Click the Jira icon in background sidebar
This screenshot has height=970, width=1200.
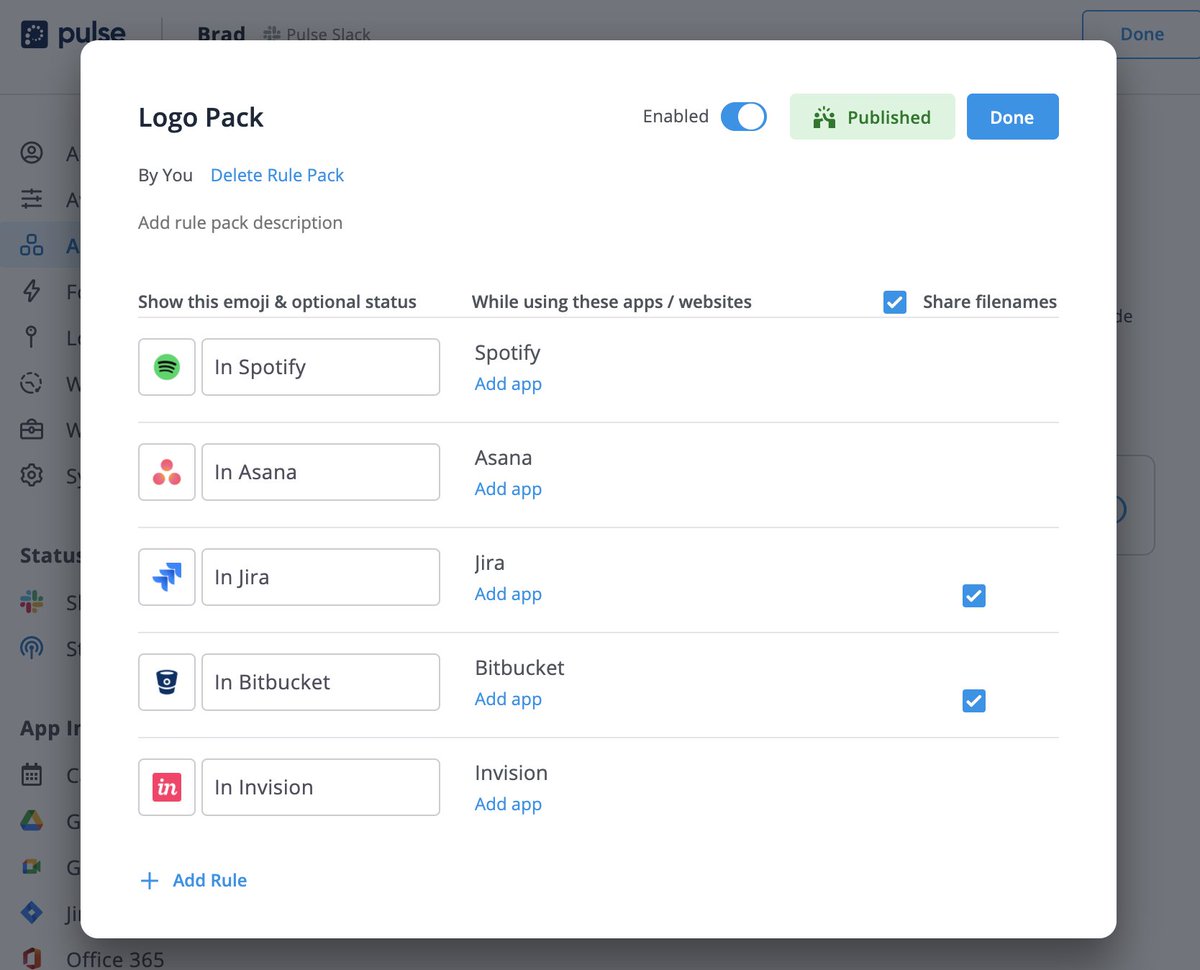pyautogui.click(x=32, y=912)
